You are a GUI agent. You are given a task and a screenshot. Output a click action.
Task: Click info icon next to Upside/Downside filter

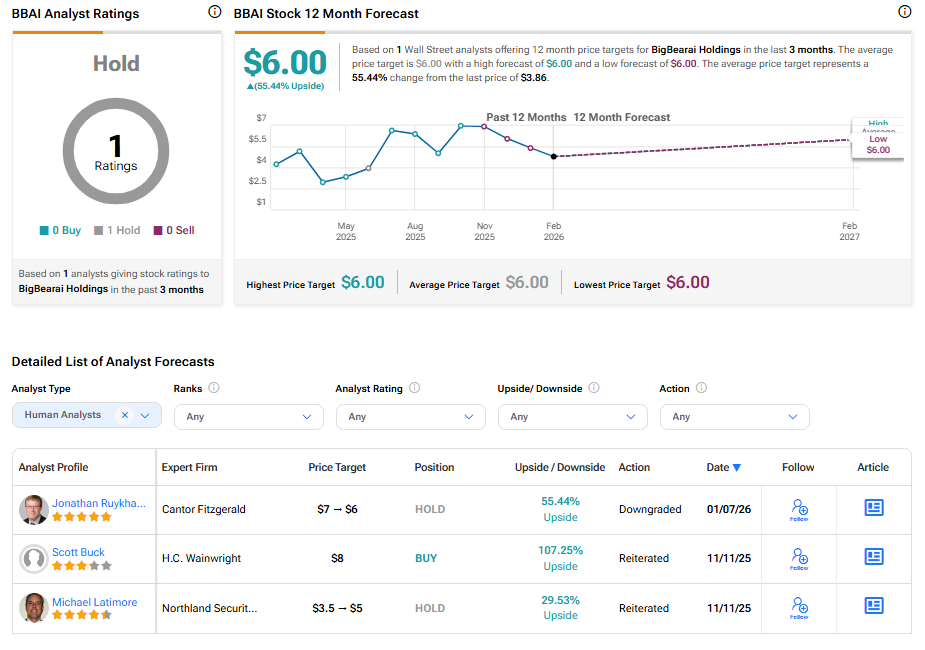(x=594, y=388)
